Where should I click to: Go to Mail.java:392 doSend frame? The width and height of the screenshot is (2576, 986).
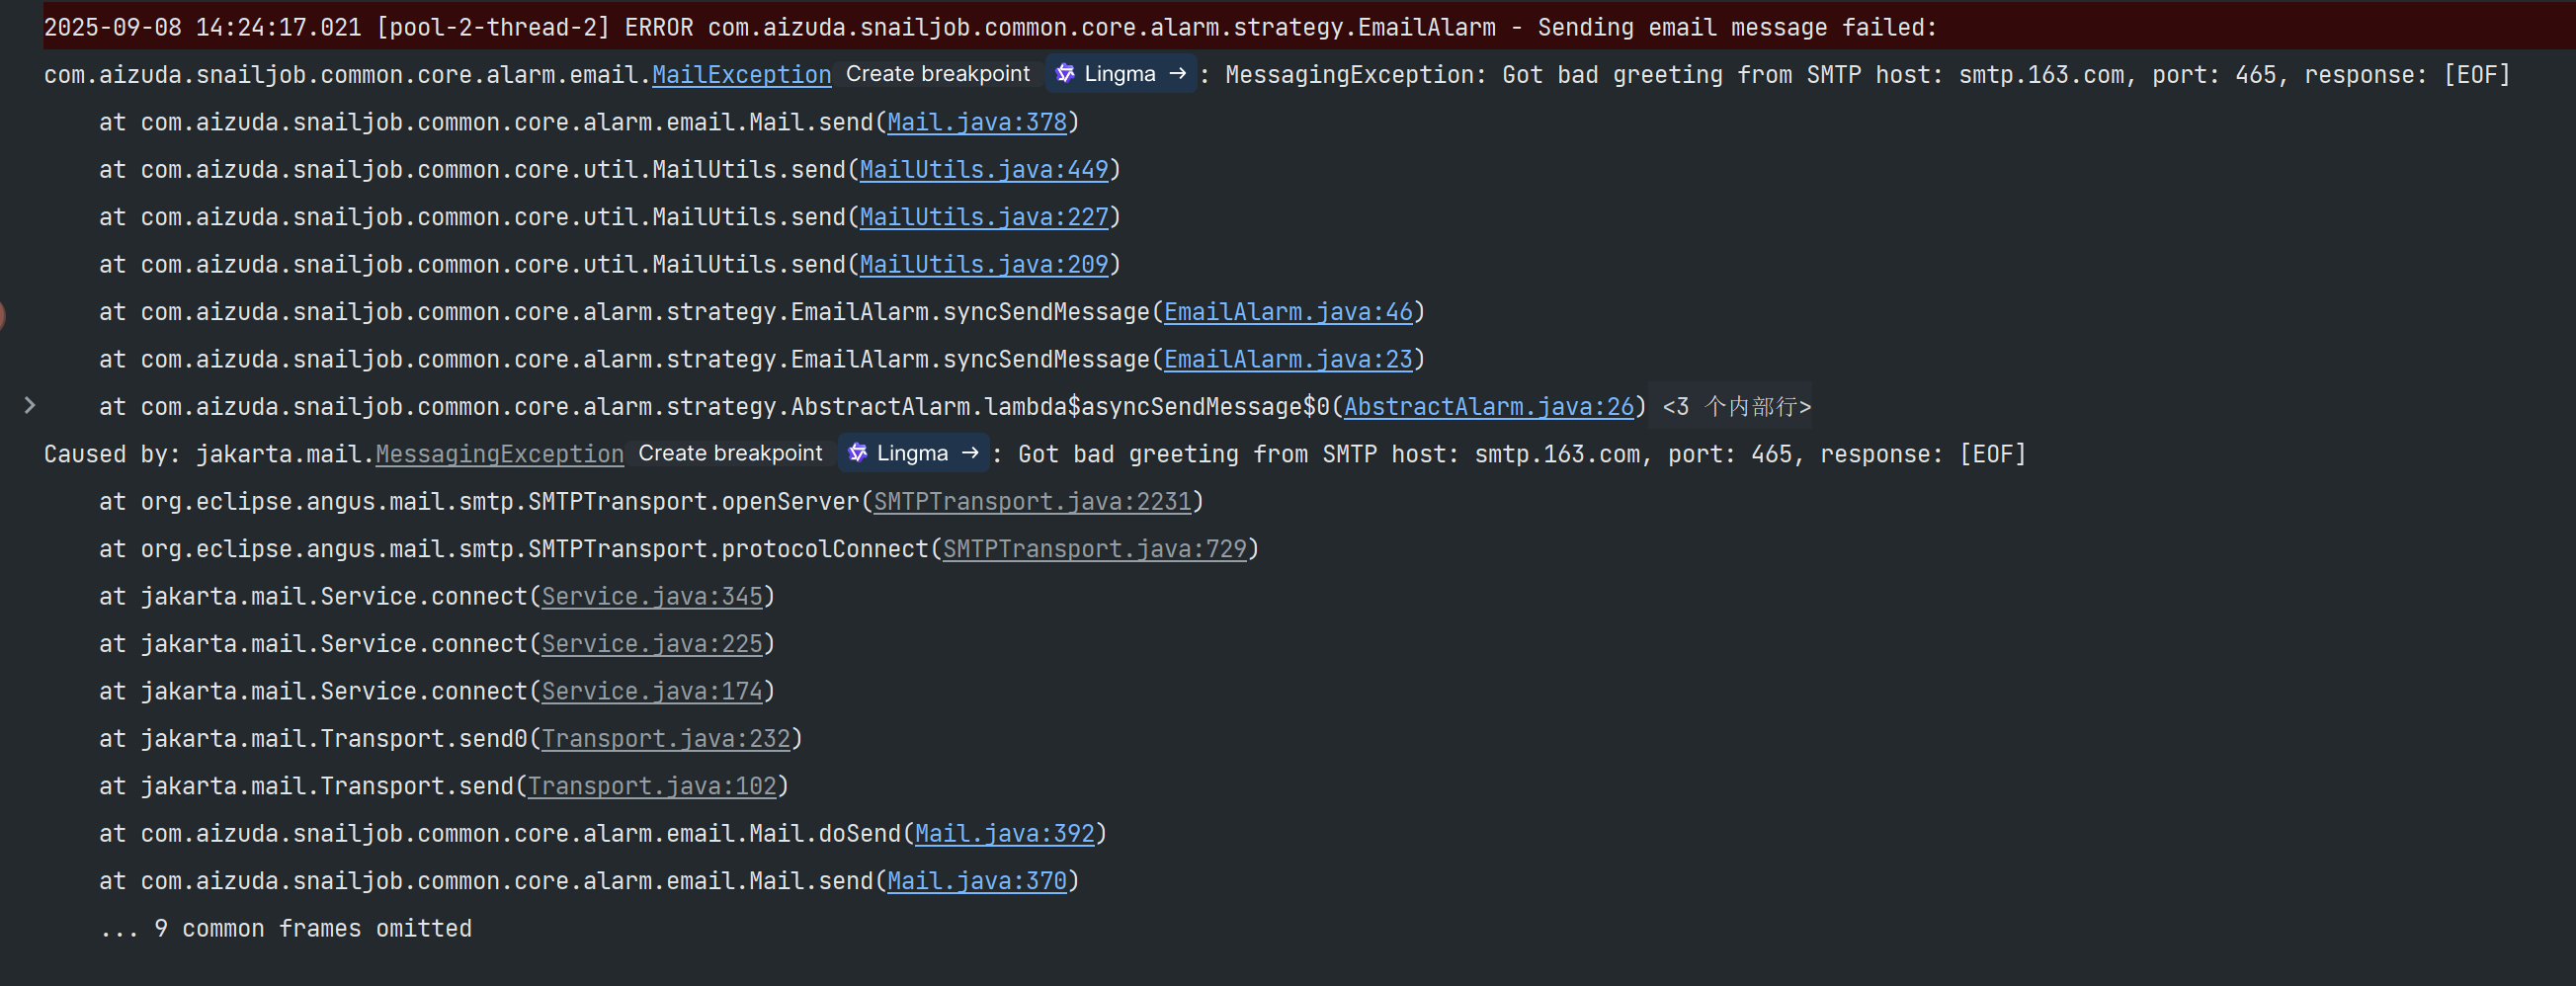click(x=1005, y=834)
